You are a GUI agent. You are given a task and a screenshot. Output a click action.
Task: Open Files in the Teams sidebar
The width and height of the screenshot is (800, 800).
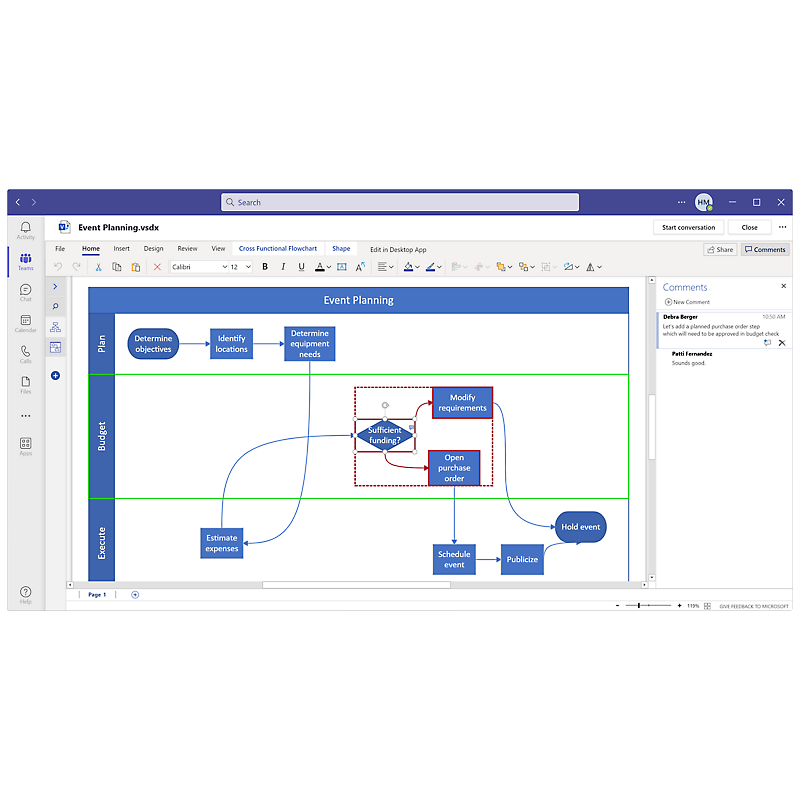[26, 385]
